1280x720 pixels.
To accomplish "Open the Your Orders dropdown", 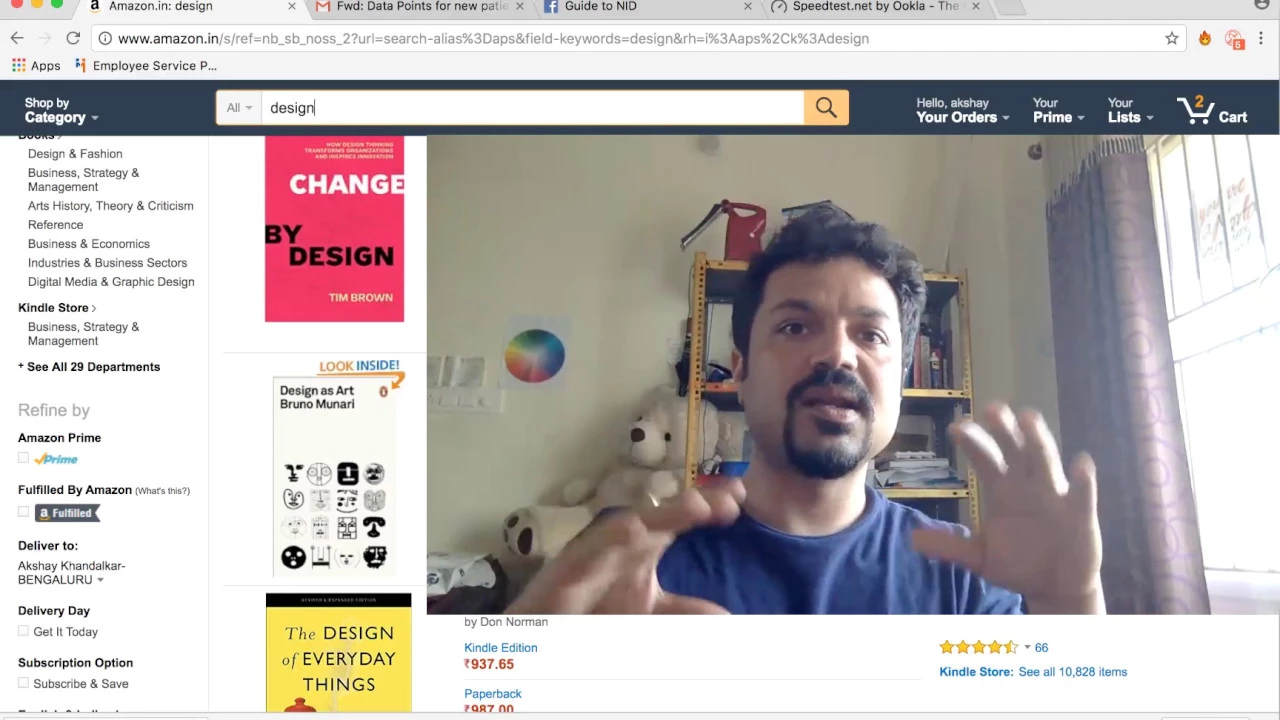I will 962,110.
